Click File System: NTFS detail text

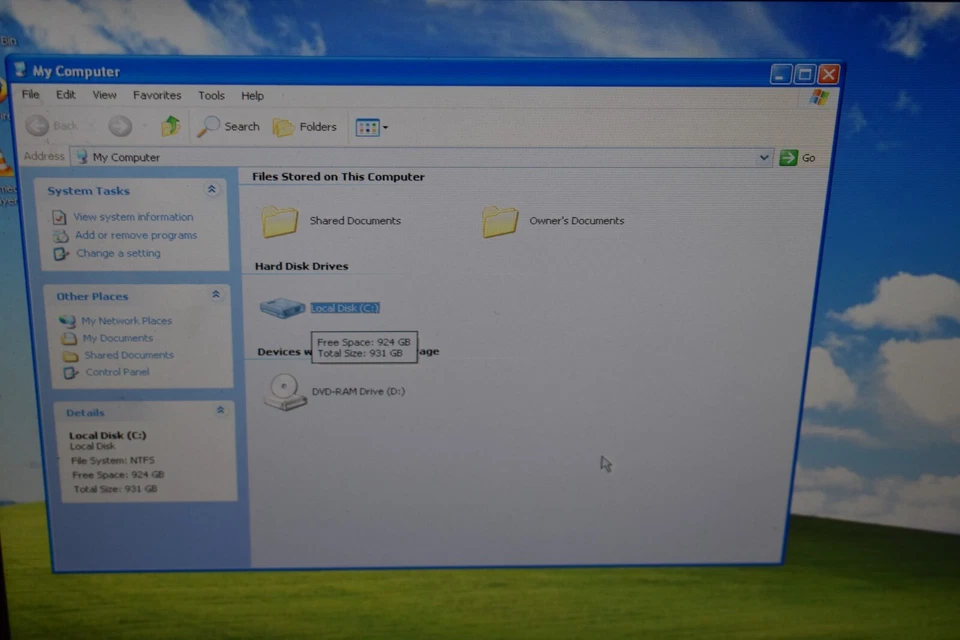point(113,460)
